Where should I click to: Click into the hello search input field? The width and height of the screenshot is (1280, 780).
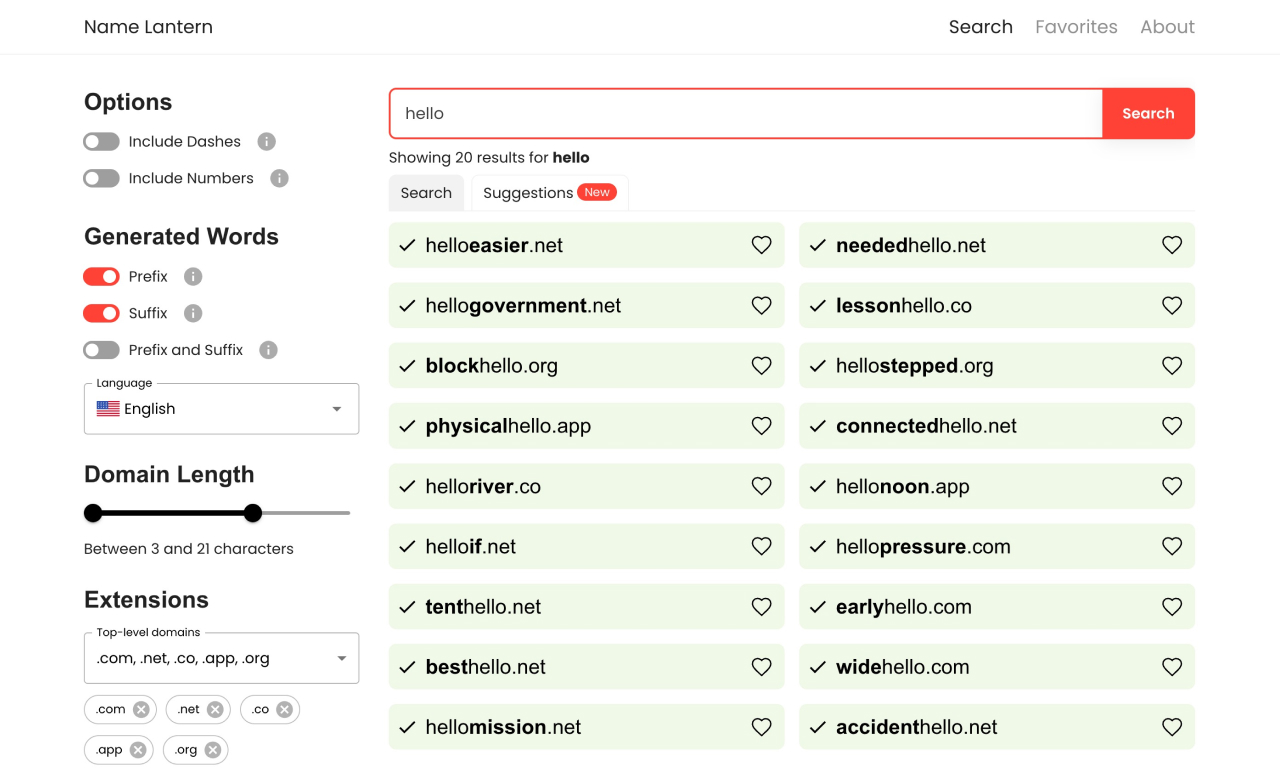tap(745, 114)
